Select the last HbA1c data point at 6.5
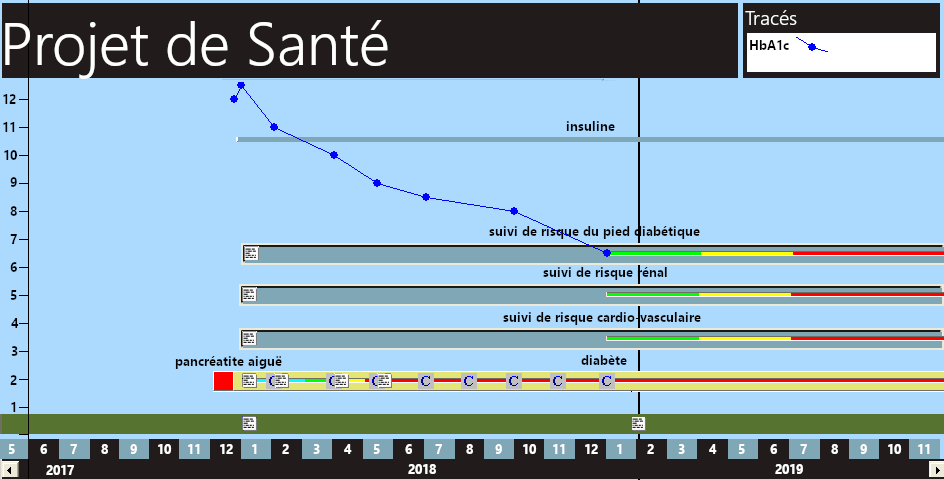The image size is (944, 480). coord(607,253)
